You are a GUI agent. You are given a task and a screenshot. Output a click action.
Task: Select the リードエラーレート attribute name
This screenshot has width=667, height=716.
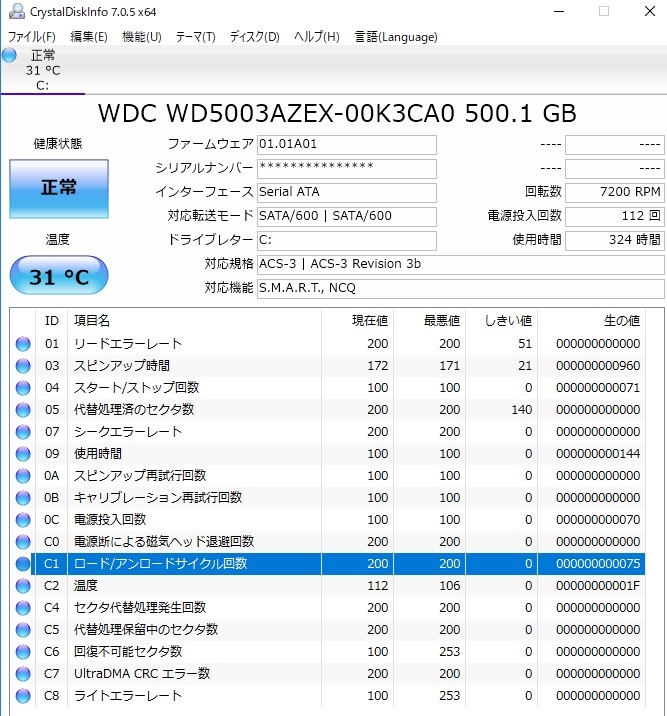click(128, 344)
